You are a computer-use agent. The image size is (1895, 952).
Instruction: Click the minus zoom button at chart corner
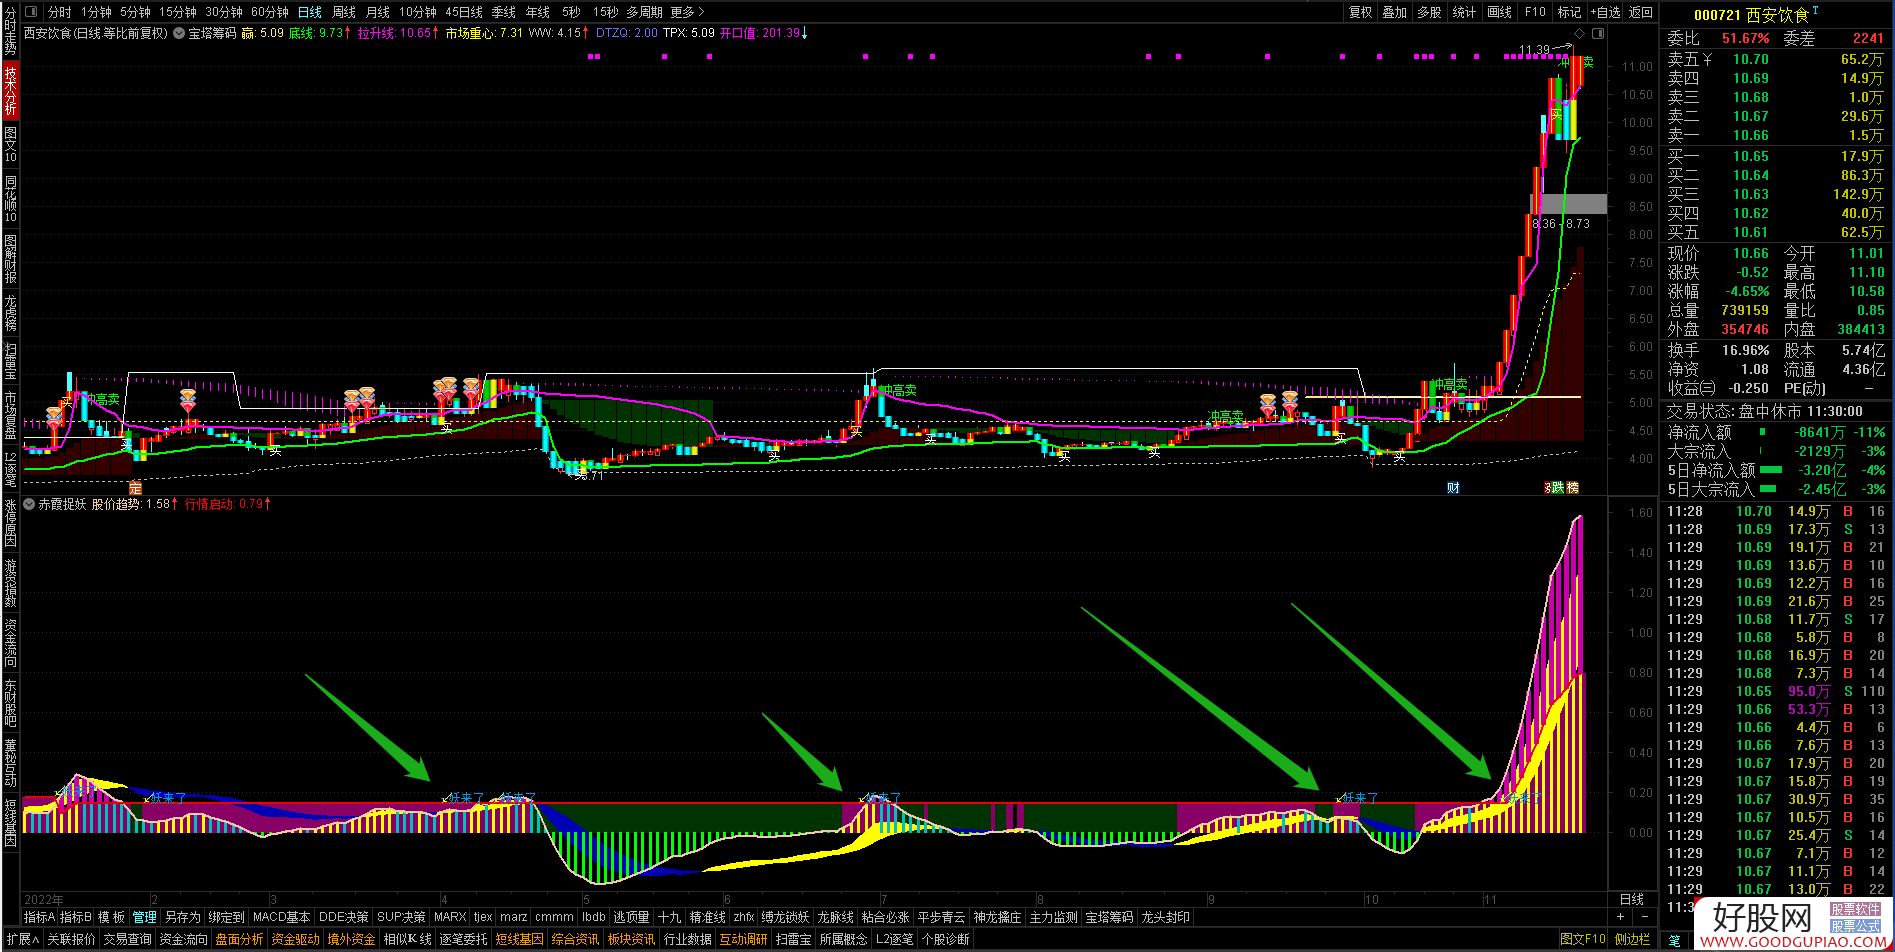click(x=1644, y=917)
